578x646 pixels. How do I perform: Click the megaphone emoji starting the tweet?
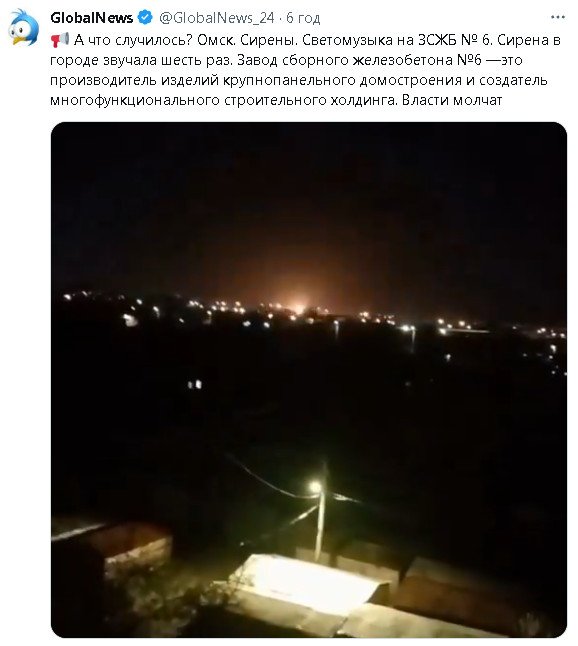60,40
